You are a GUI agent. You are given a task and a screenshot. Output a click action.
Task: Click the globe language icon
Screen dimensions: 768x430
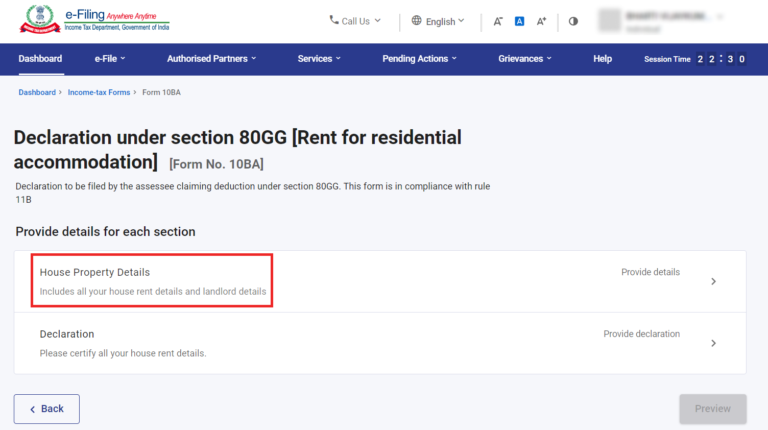(x=416, y=21)
